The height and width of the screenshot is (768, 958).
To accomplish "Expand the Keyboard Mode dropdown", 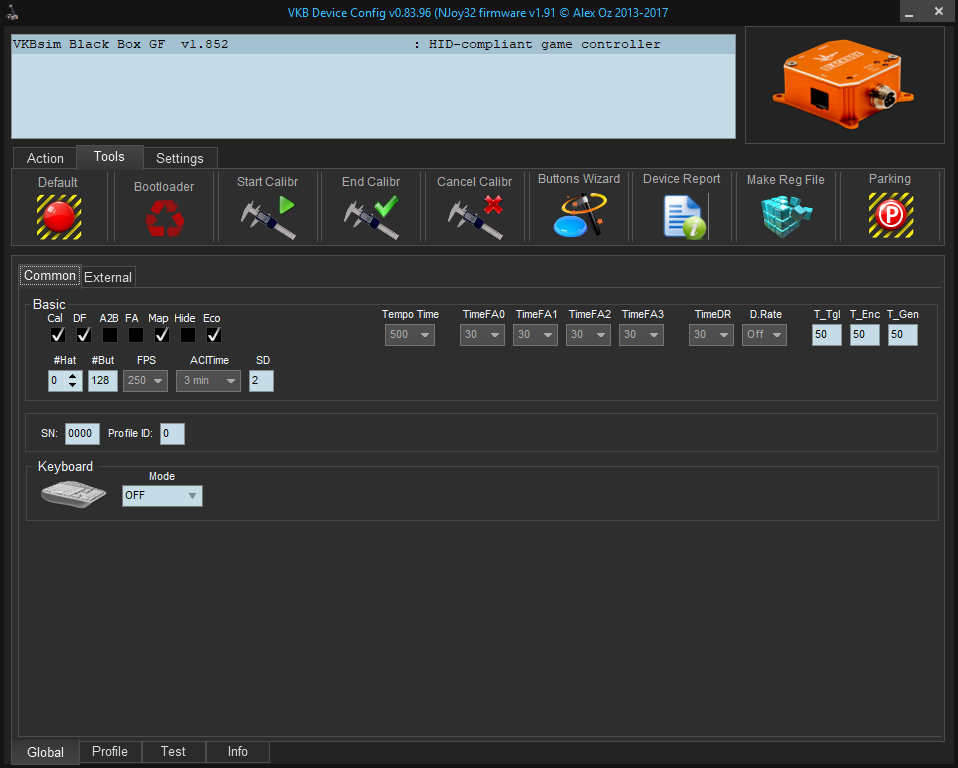I will tap(162, 496).
